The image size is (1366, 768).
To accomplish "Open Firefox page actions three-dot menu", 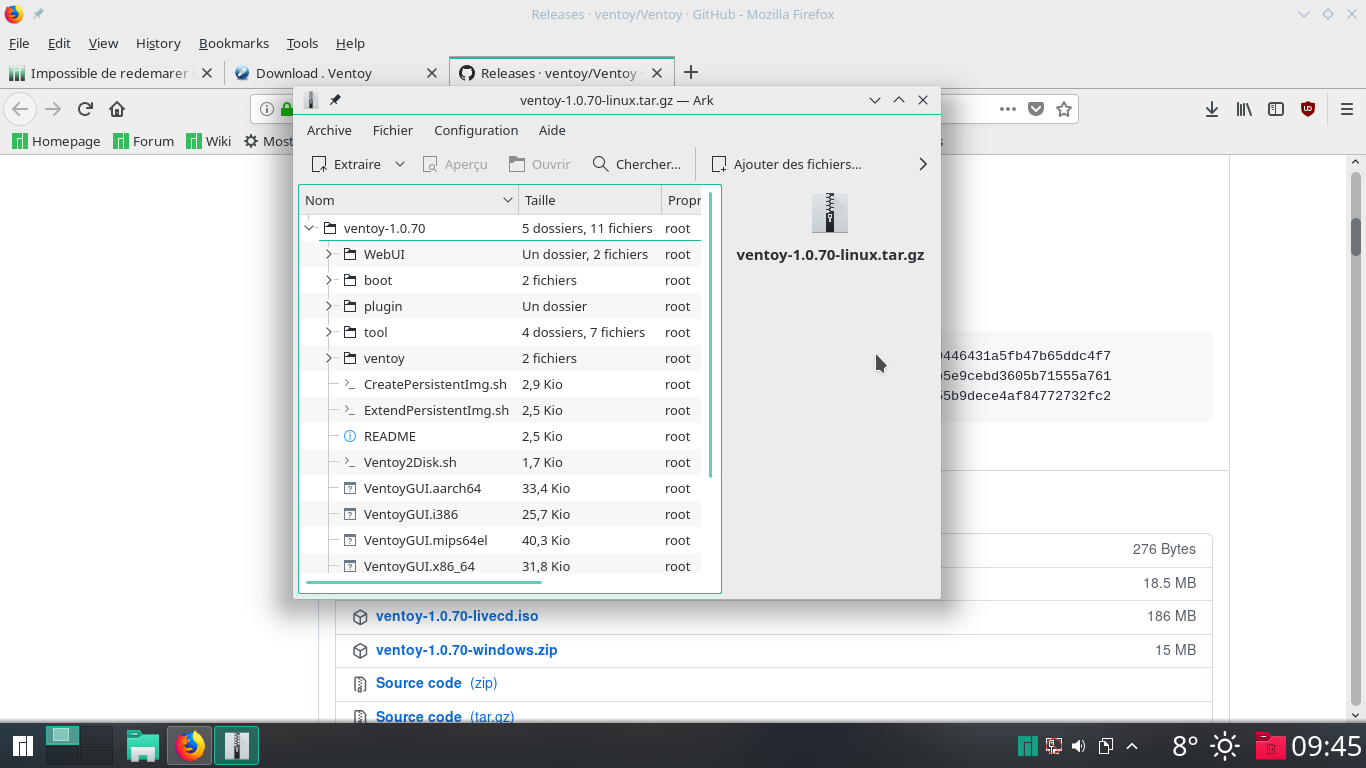I will 1008,109.
